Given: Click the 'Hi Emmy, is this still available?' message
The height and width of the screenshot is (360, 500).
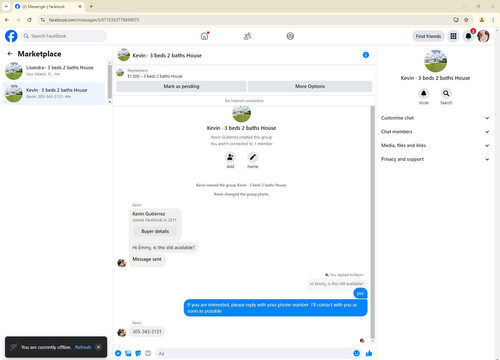Looking at the screenshot, I should pos(163,248).
